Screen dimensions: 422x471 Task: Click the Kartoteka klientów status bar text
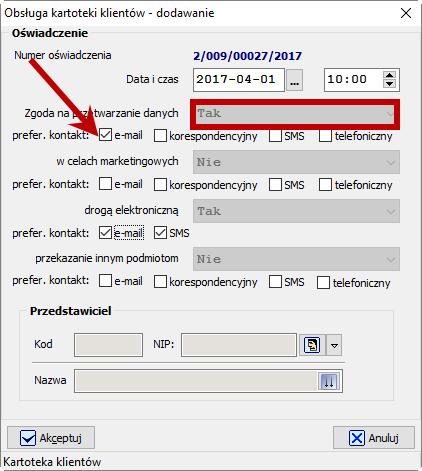click(52, 462)
